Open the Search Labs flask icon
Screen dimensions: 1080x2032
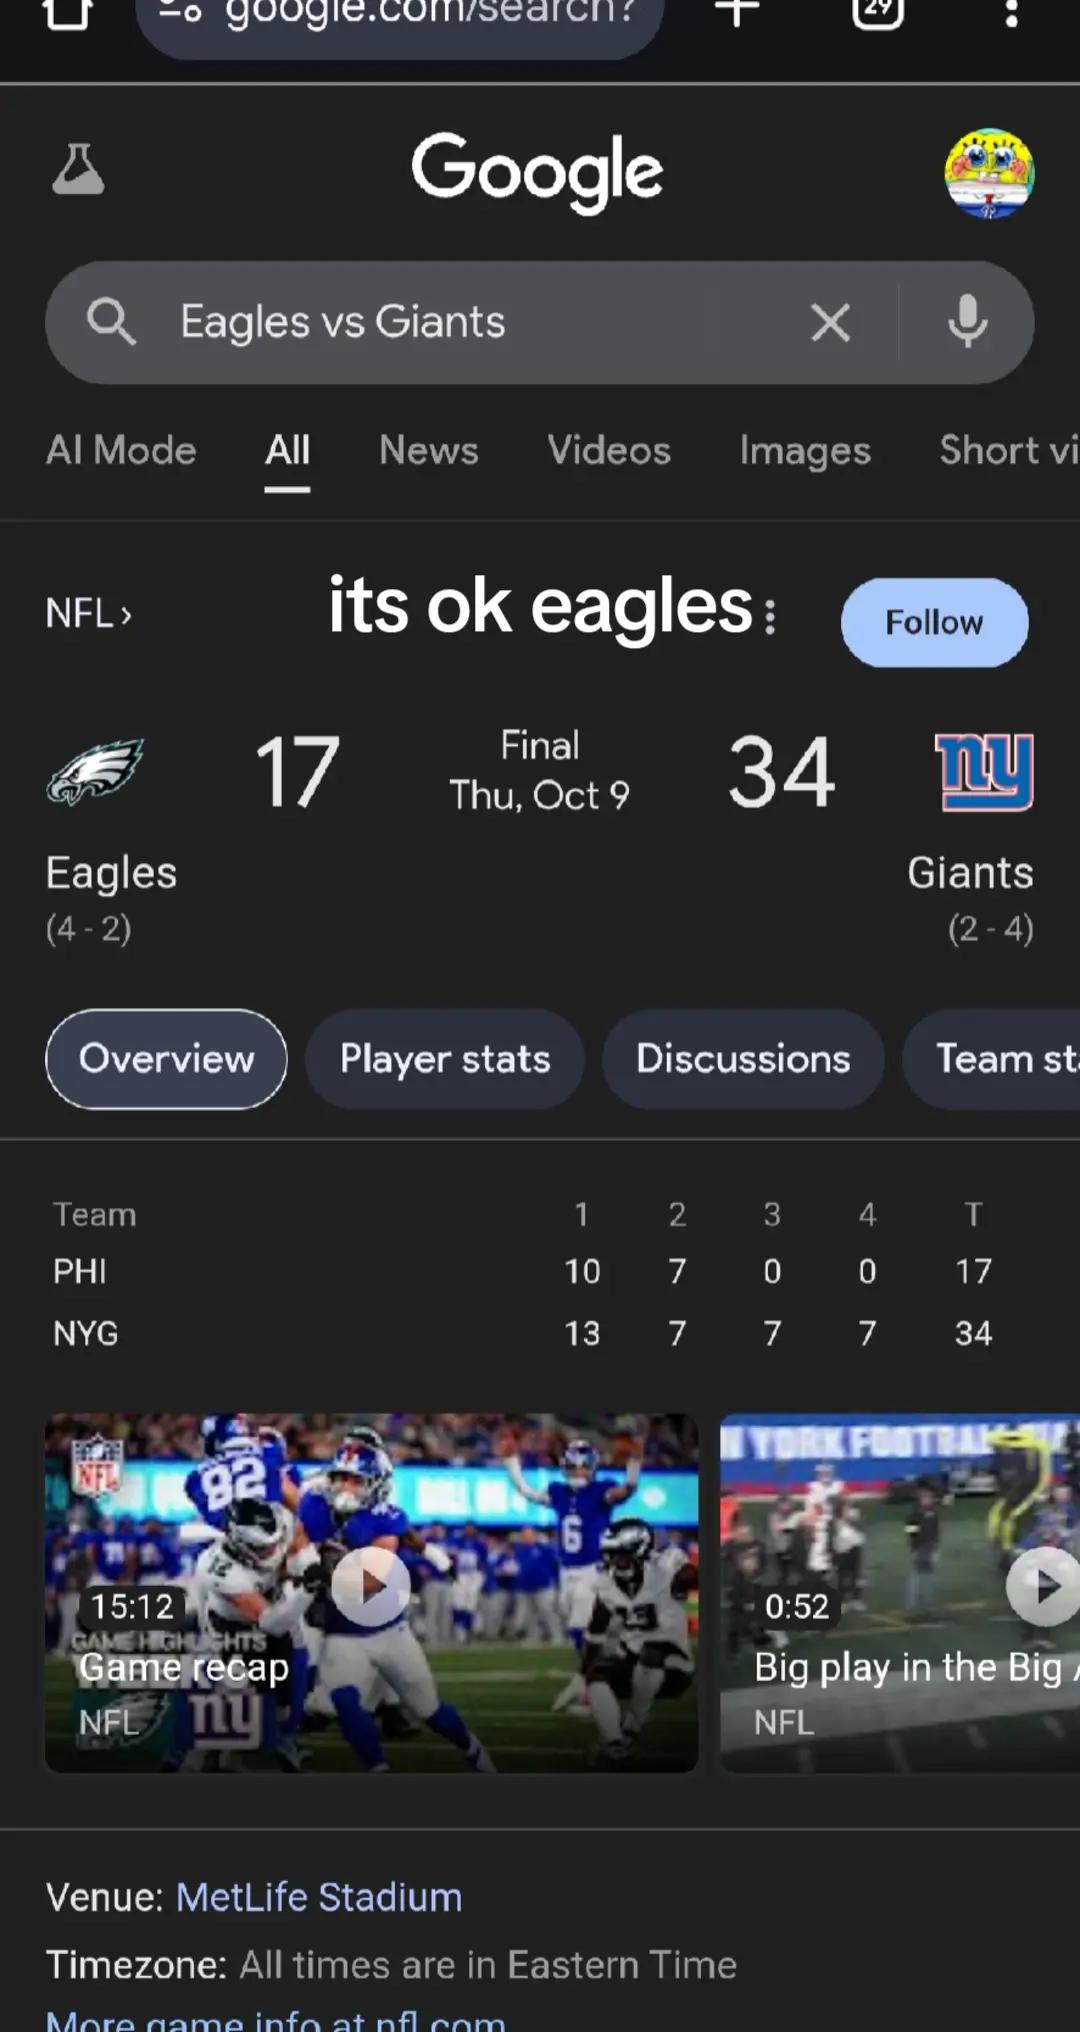(x=78, y=169)
